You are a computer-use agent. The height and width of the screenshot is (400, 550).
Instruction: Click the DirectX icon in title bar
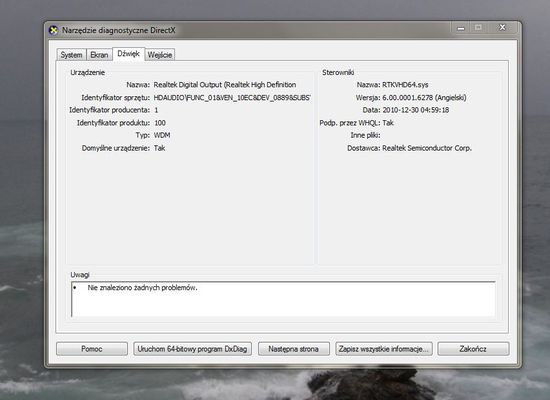pos(53,31)
